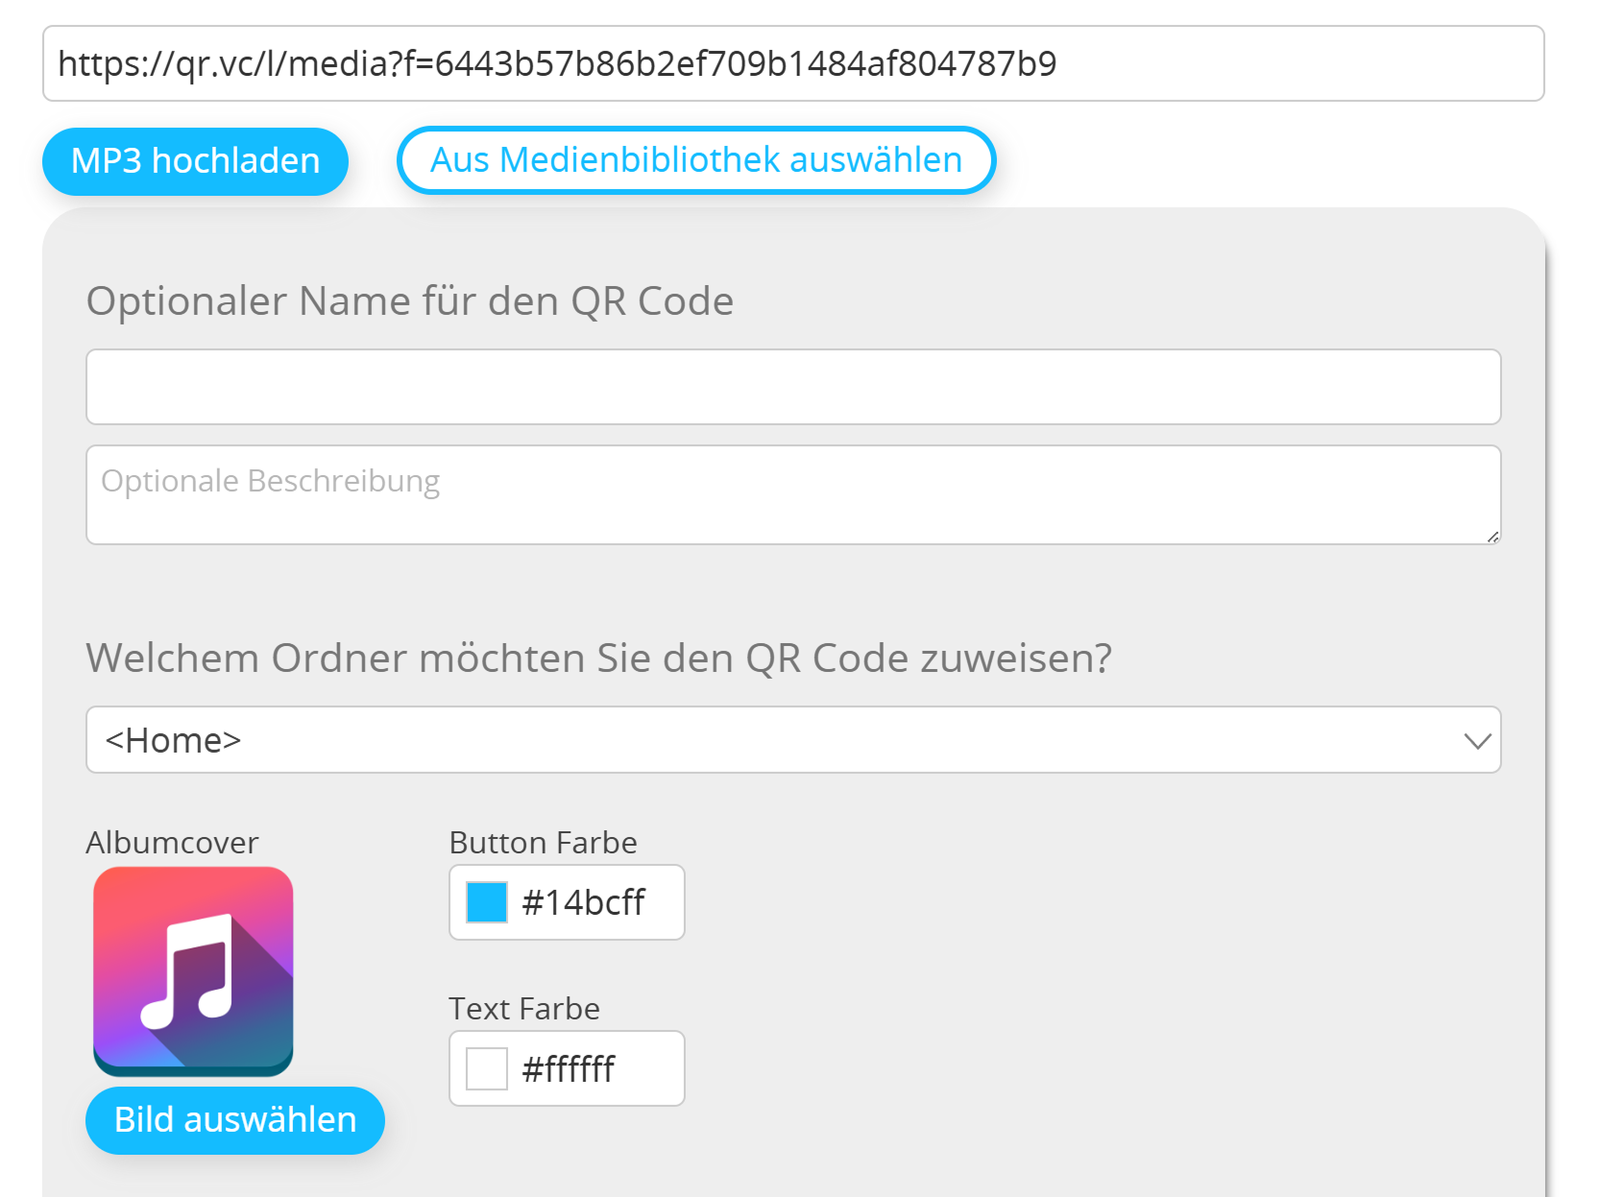Click the blue square beside #14bcff
Viewport: 1600px width, 1197px height.
pos(487,902)
